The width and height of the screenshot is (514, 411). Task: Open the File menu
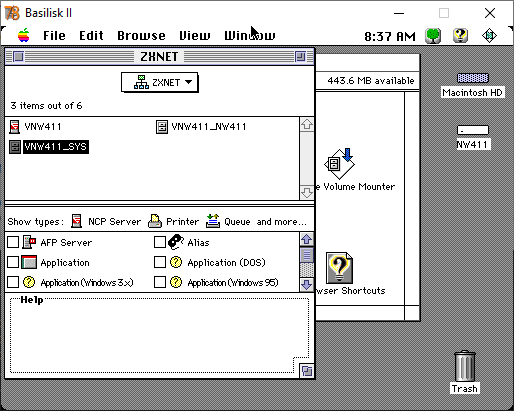pos(54,35)
